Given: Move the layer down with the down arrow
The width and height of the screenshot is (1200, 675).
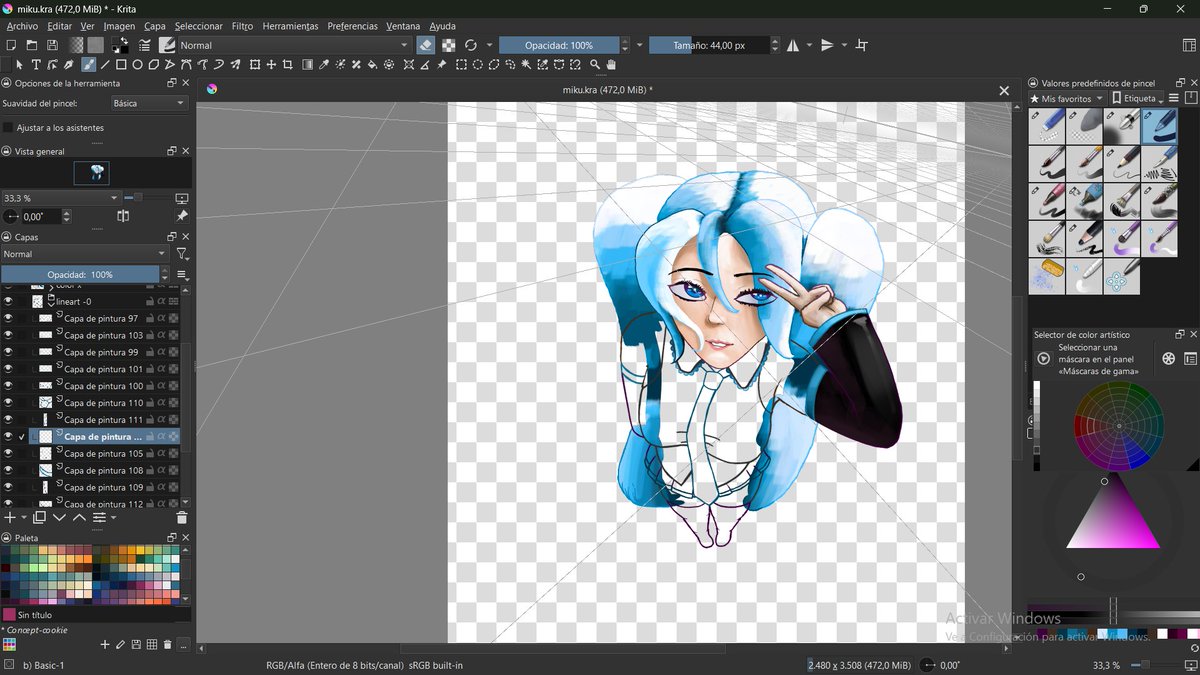Looking at the screenshot, I should (x=60, y=518).
